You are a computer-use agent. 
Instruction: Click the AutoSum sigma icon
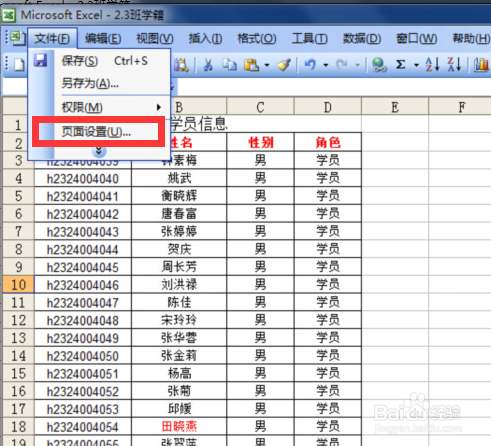click(x=401, y=64)
